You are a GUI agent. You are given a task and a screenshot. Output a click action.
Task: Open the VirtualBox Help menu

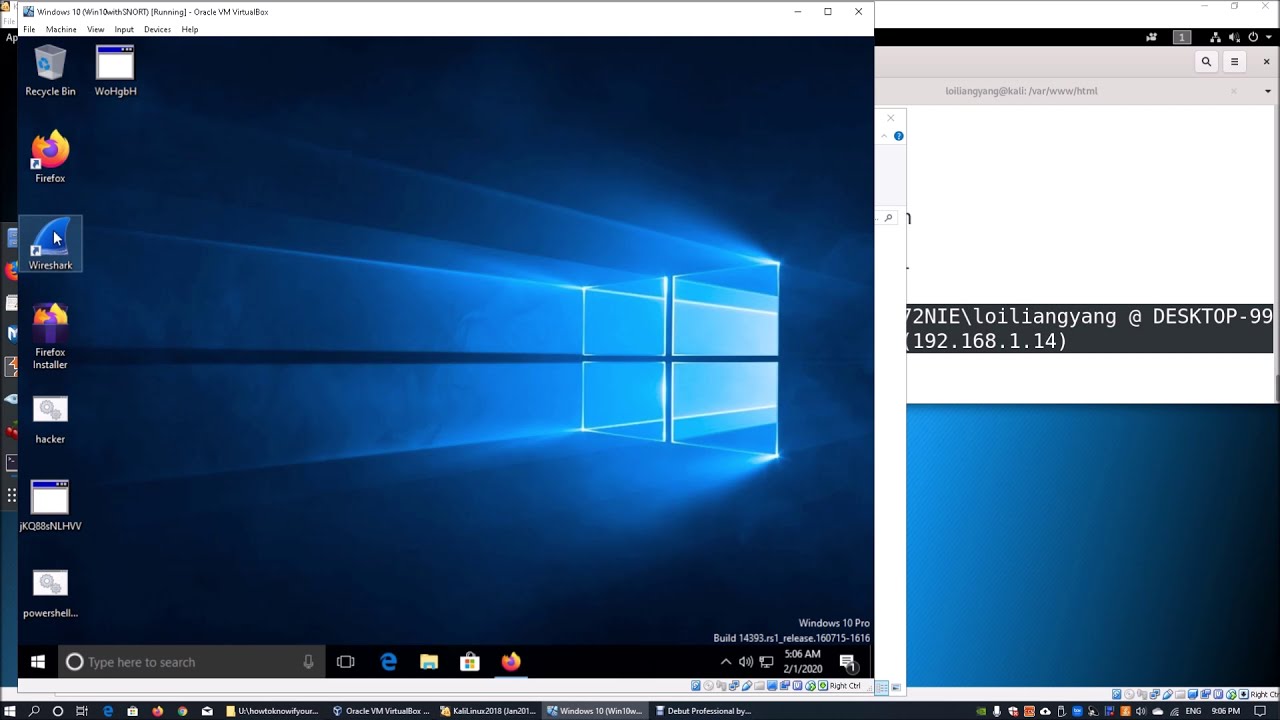click(x=190, y=29)
